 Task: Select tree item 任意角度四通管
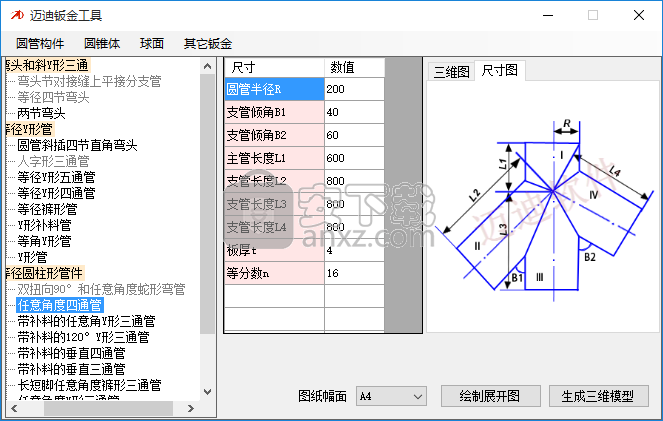click(x=60, y=305)
